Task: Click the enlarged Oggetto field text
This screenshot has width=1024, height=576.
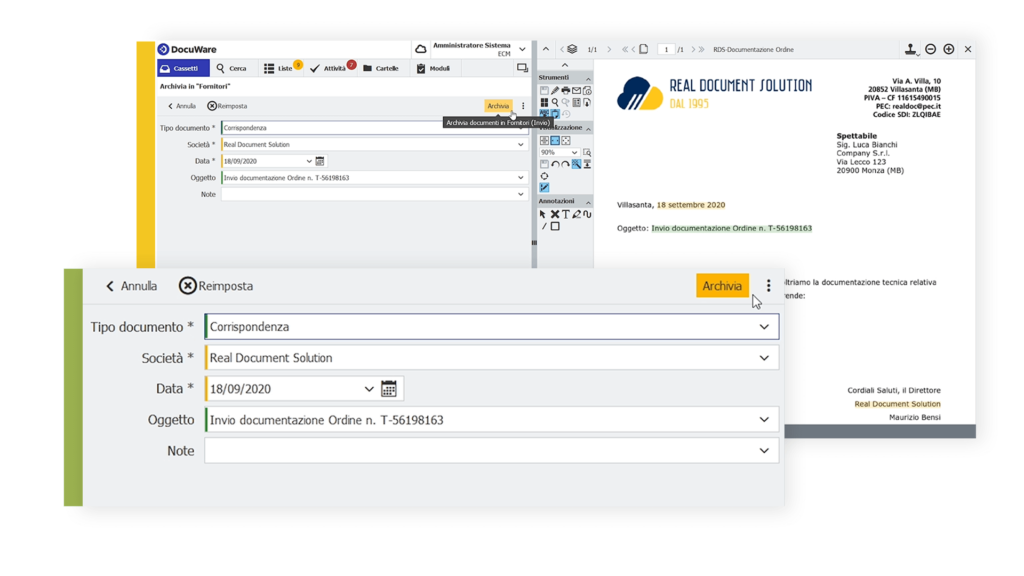Action: [327, 420]
